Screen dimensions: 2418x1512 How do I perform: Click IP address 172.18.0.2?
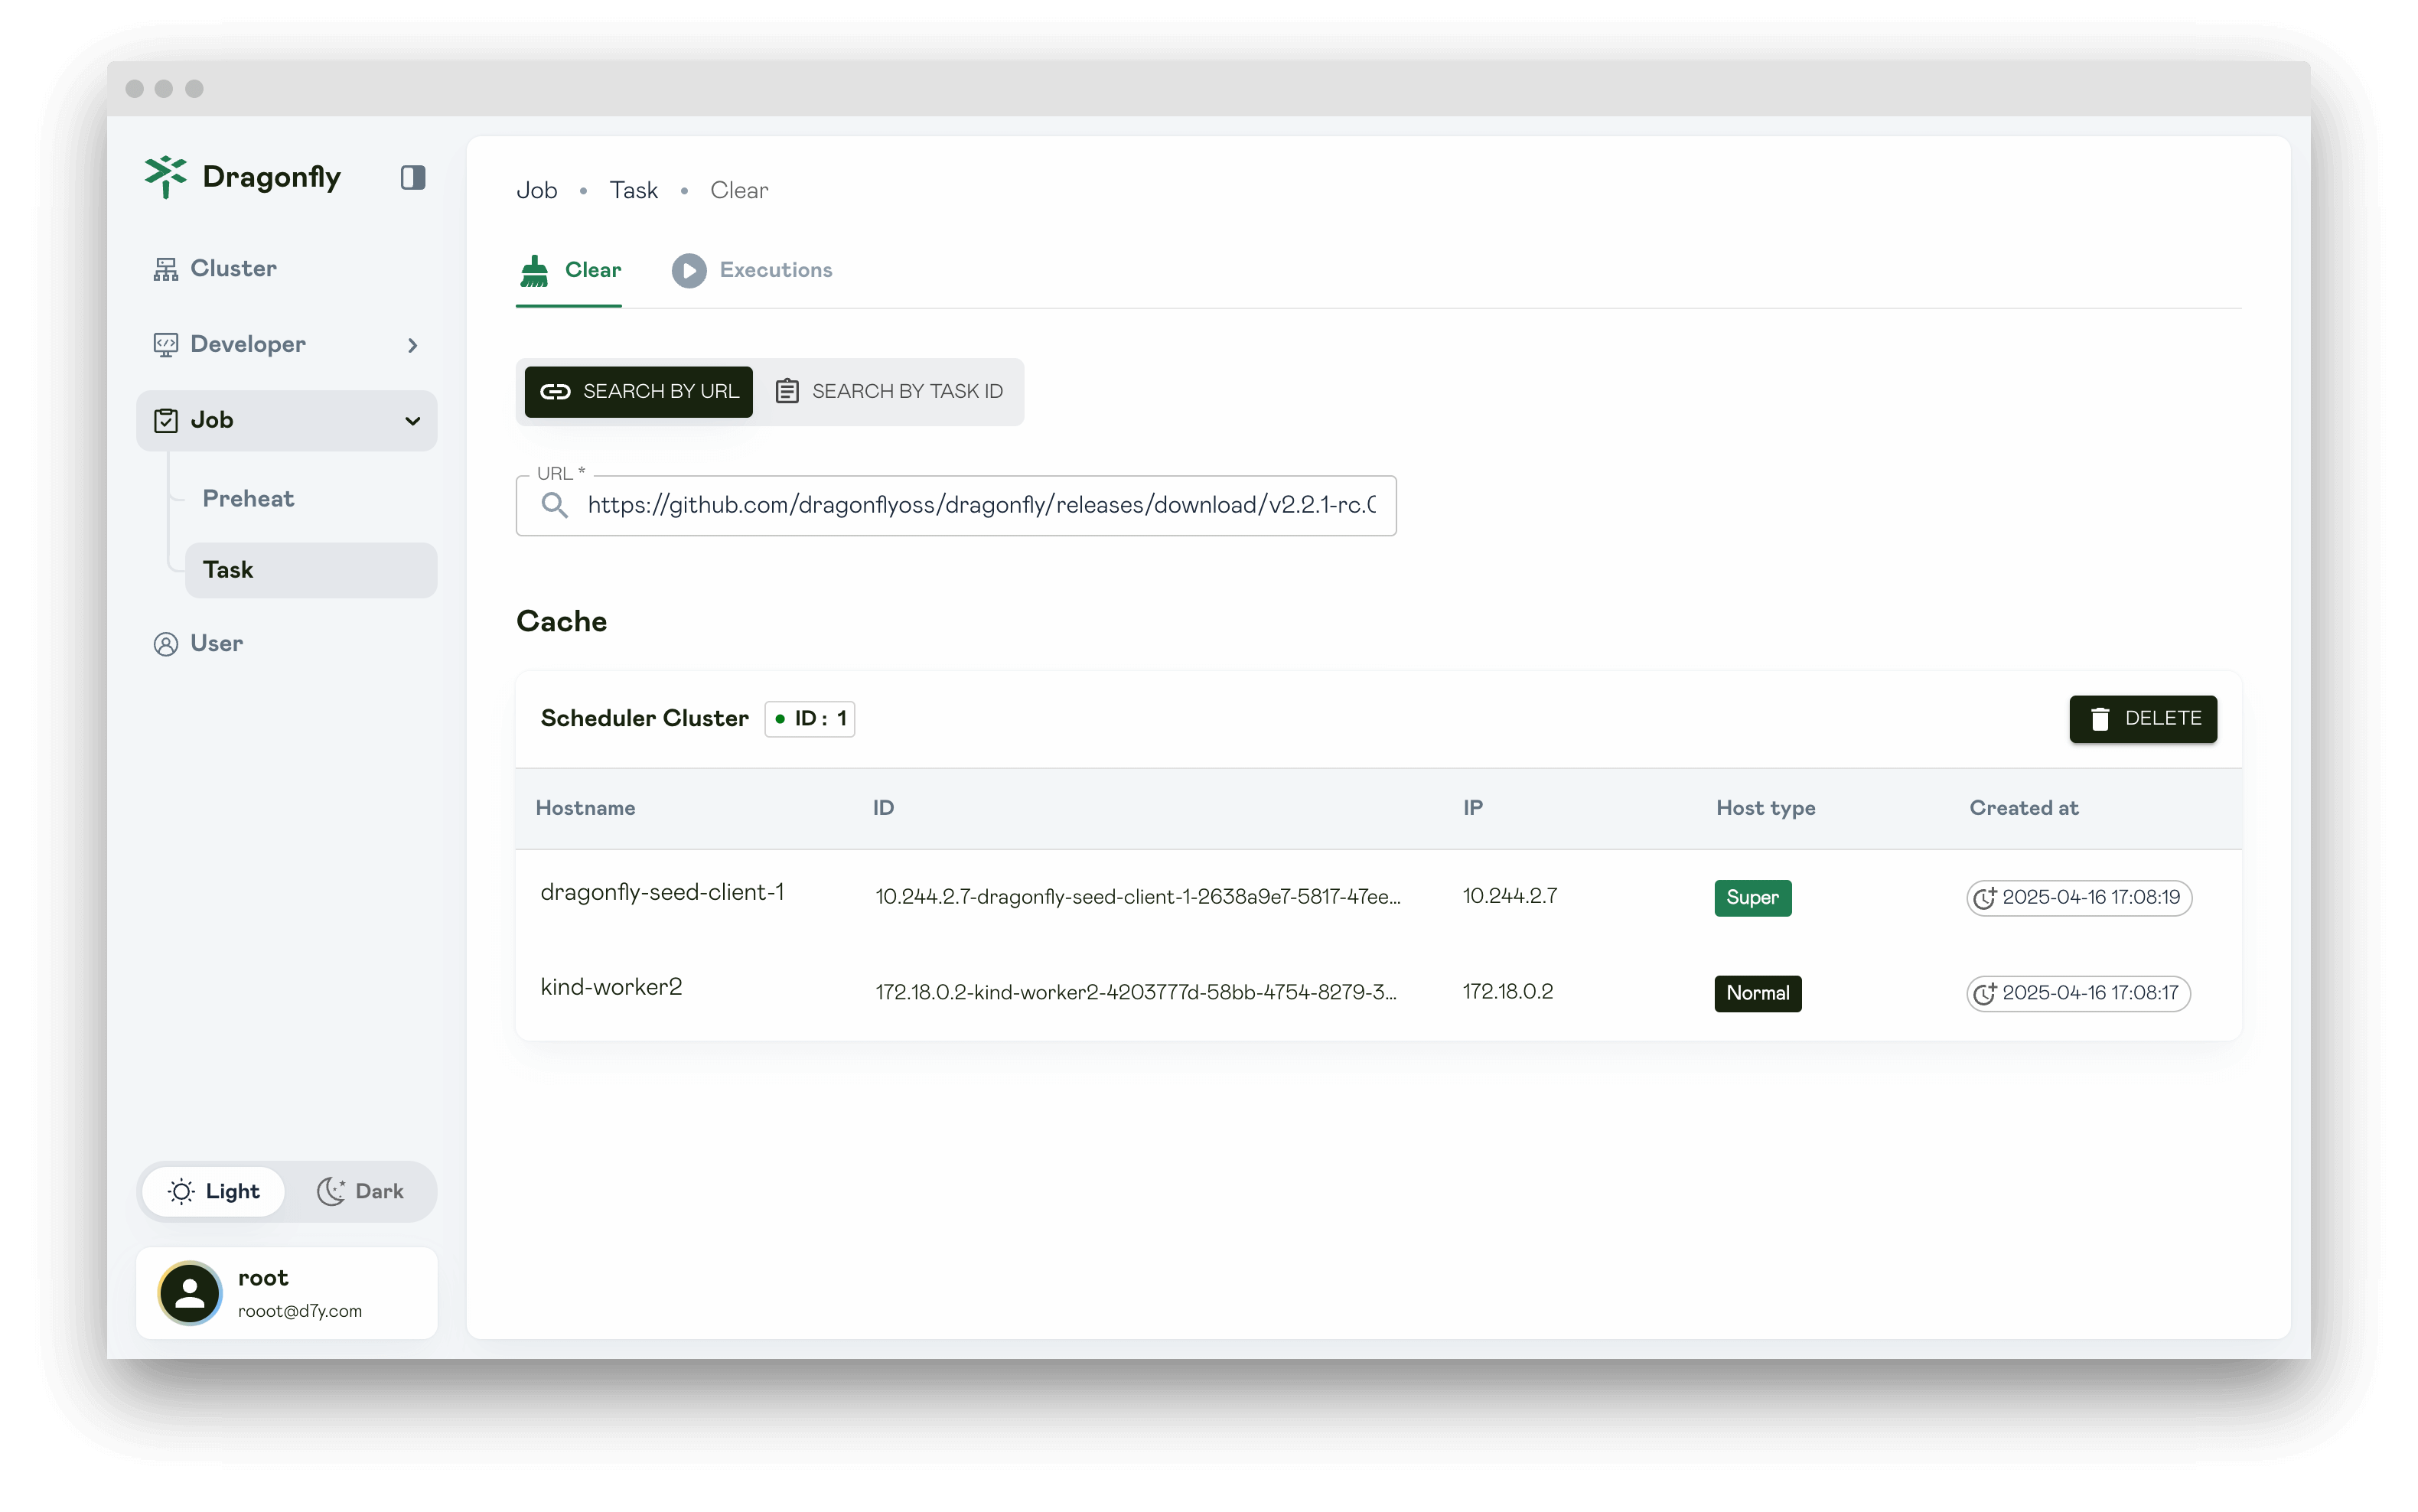tap(1508, 992)
